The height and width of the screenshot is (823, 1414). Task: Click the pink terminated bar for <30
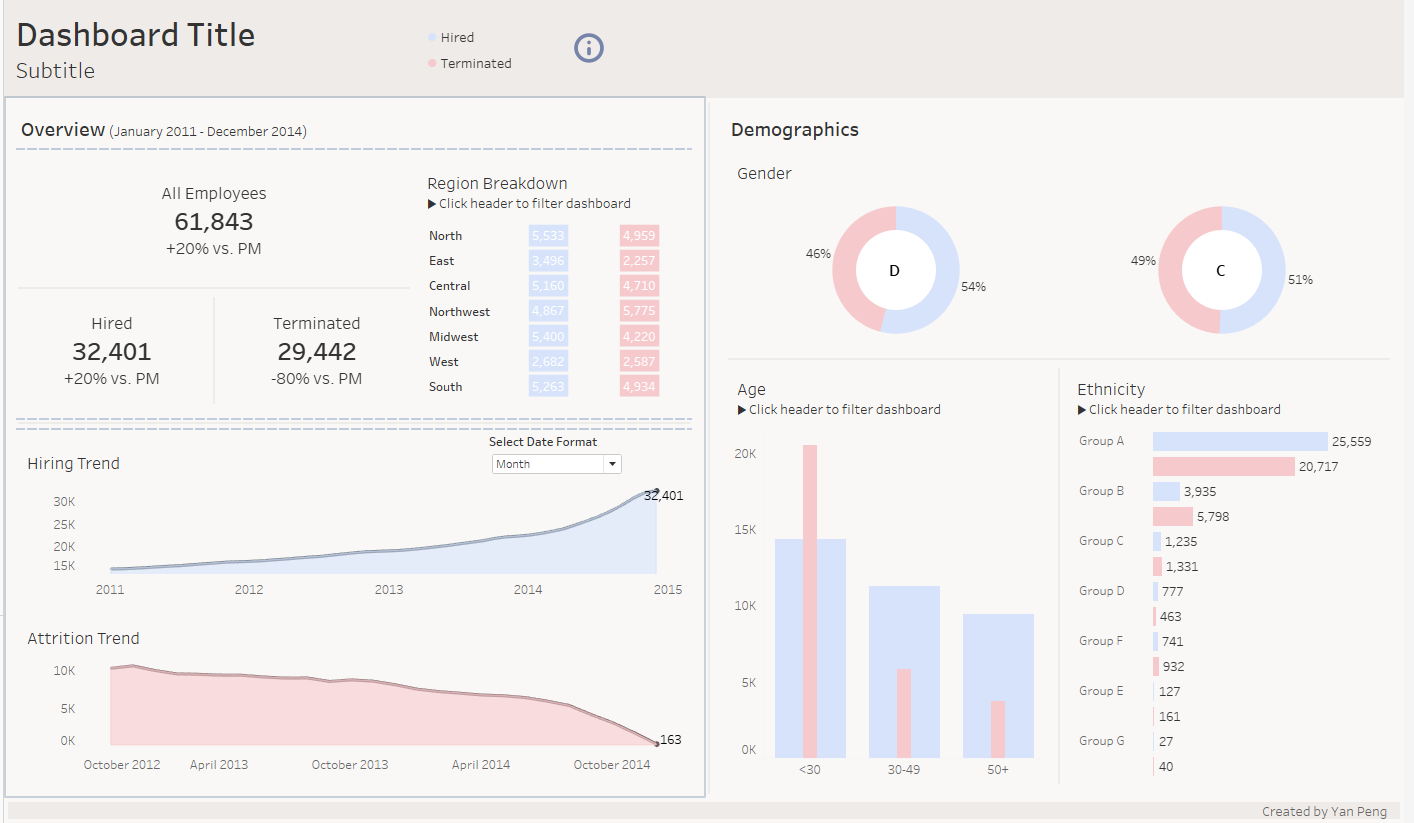point(810,601)
